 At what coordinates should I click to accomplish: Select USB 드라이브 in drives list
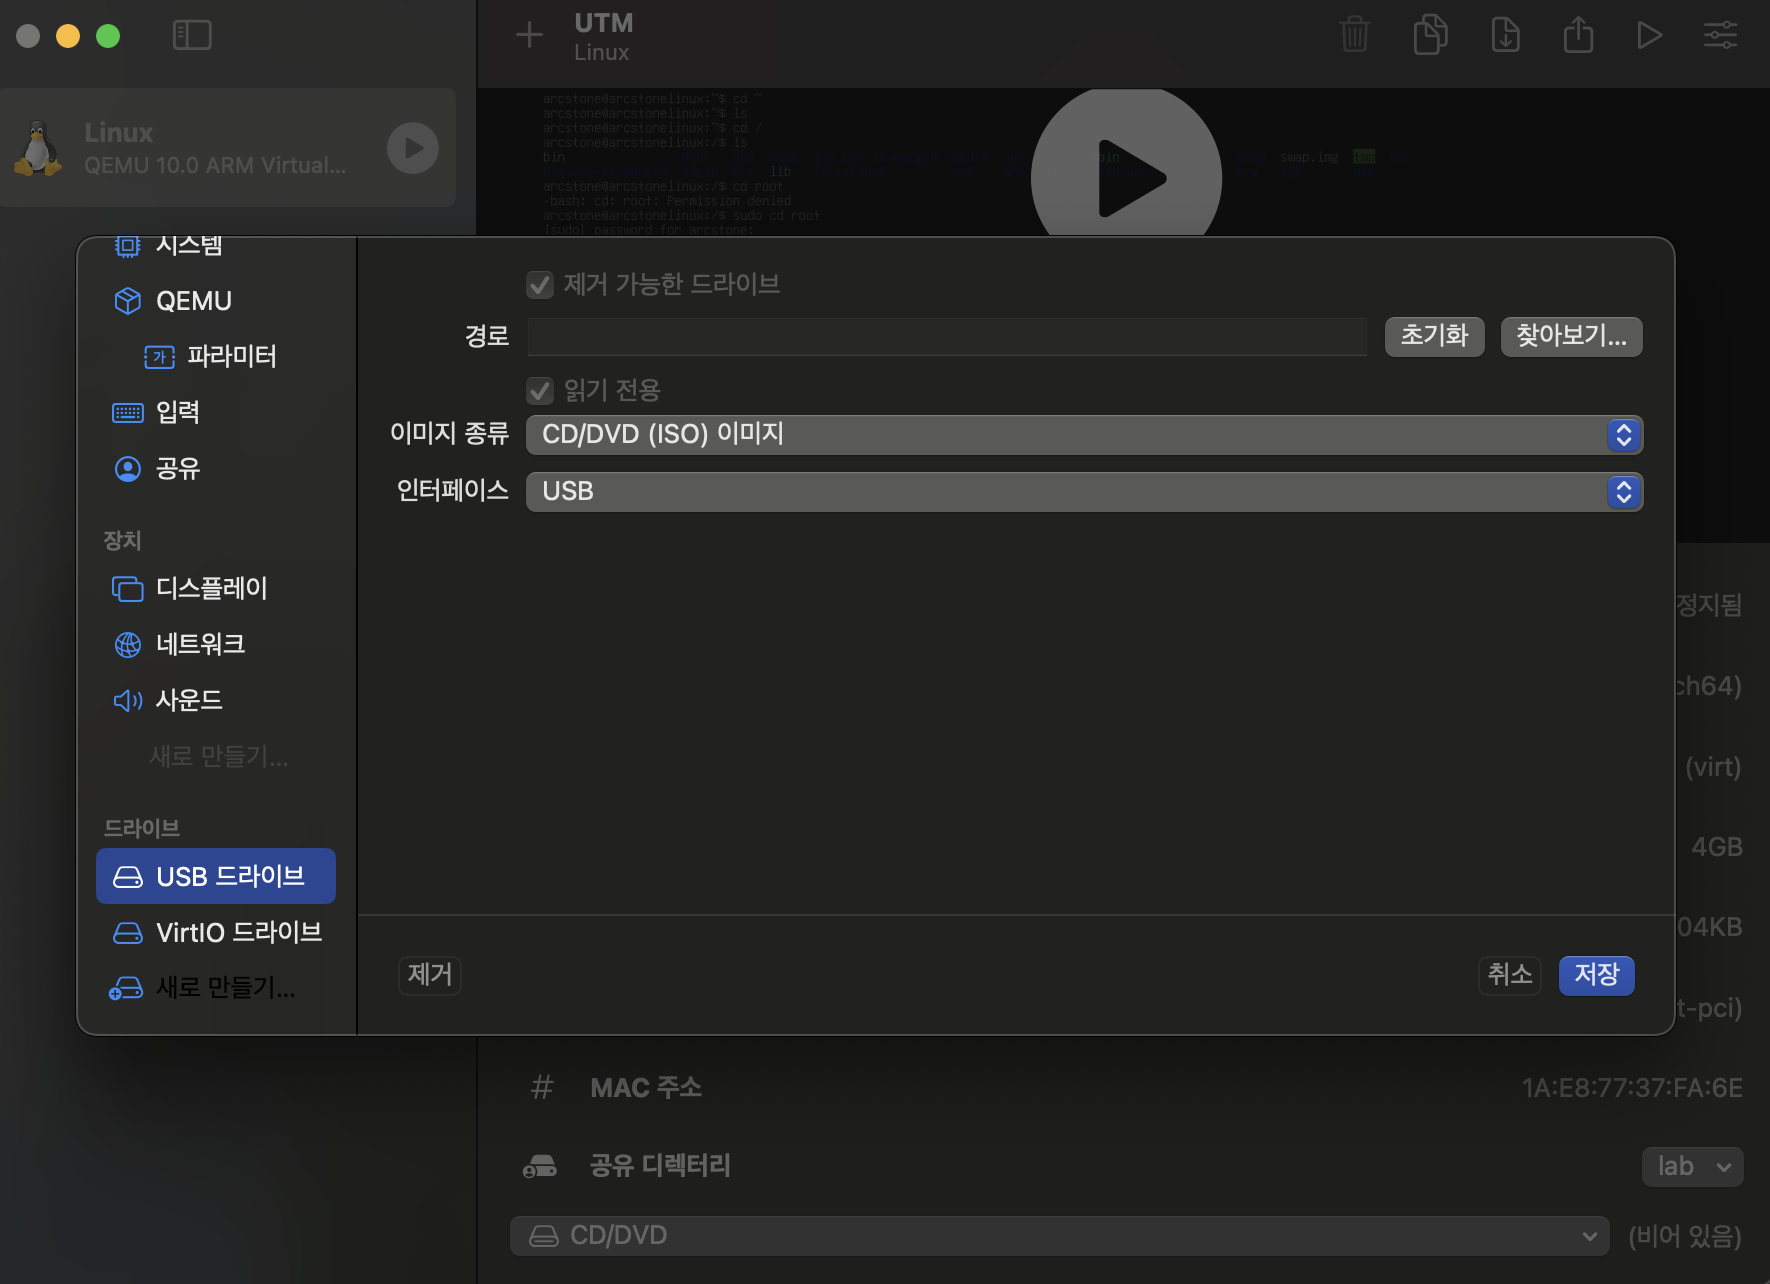[216, 876]
